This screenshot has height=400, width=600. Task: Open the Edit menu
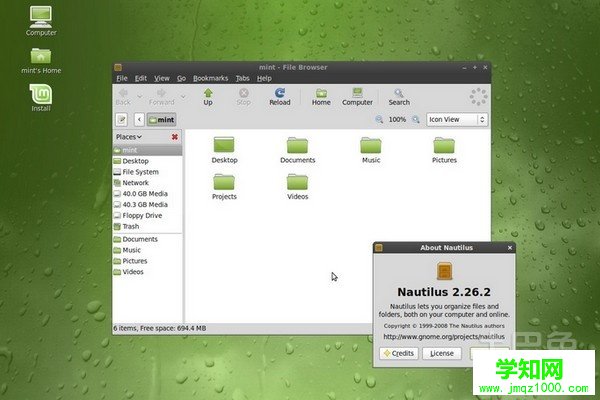coord(140,78)
